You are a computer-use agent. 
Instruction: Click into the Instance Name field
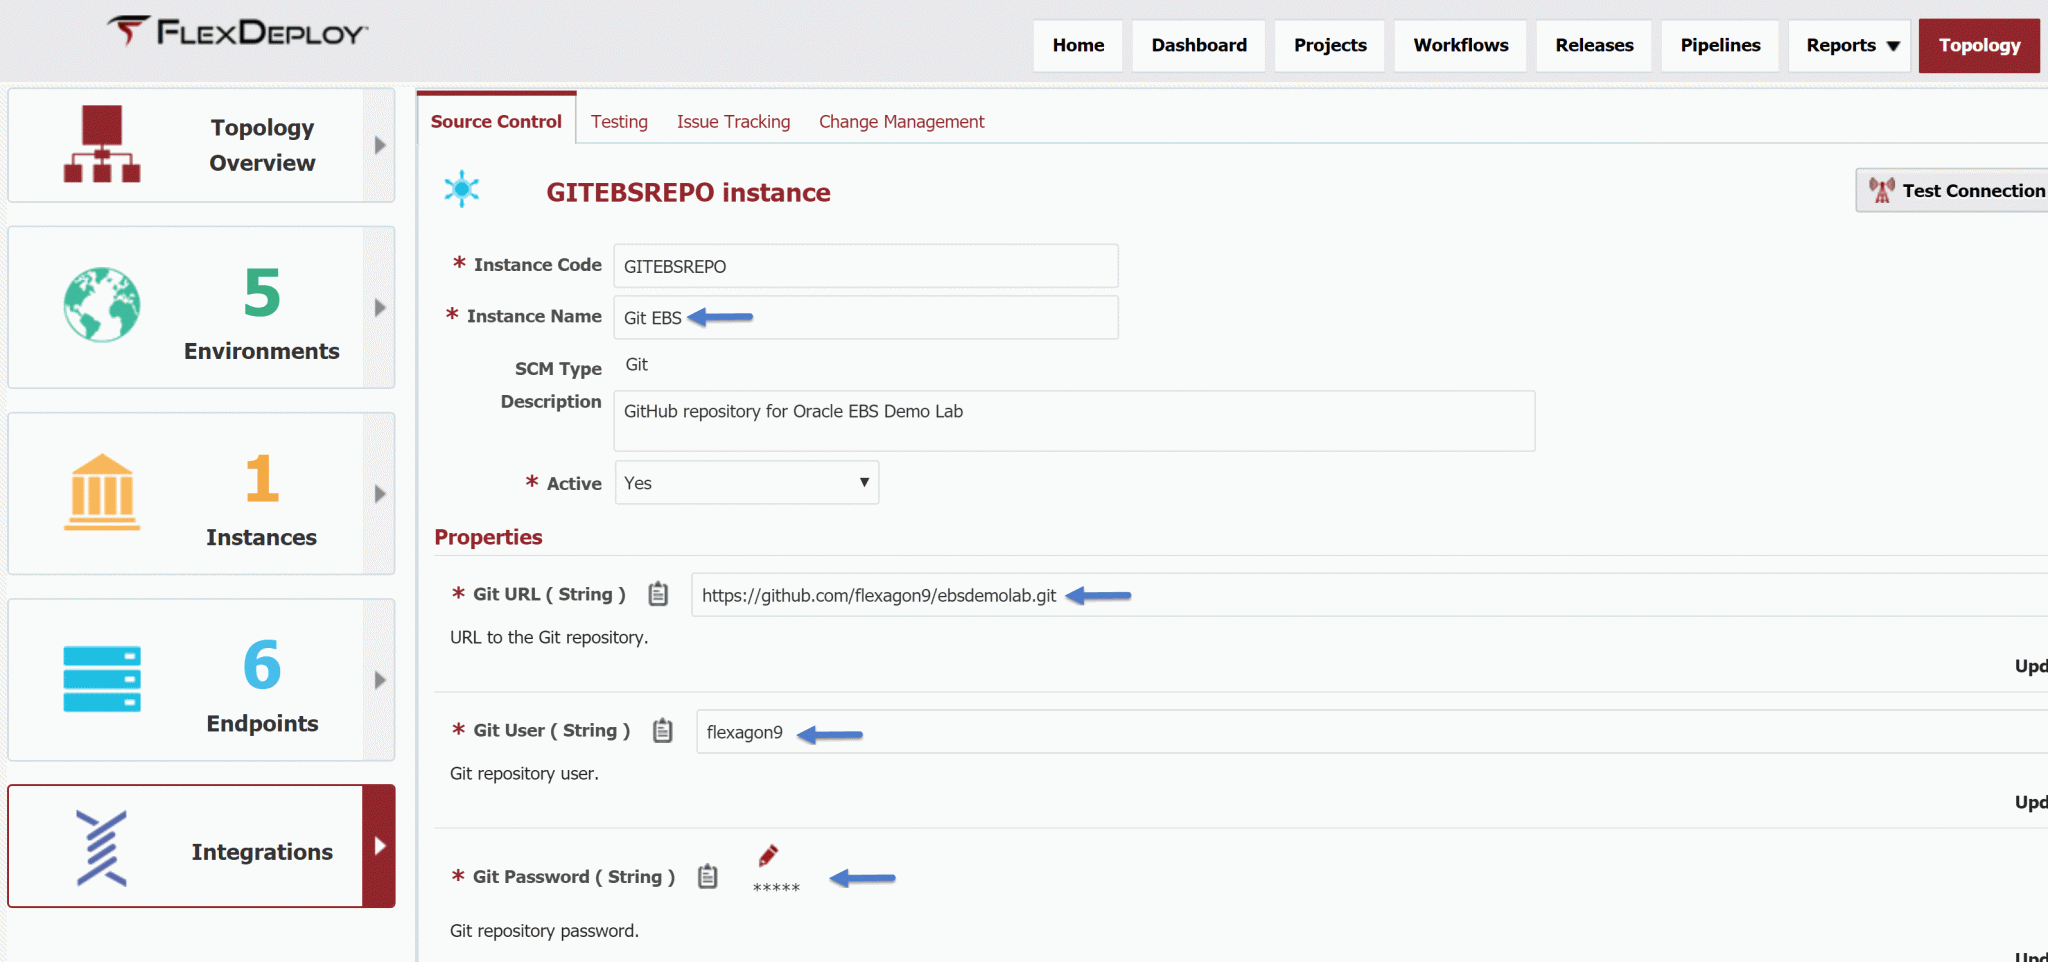pos(866,318)
